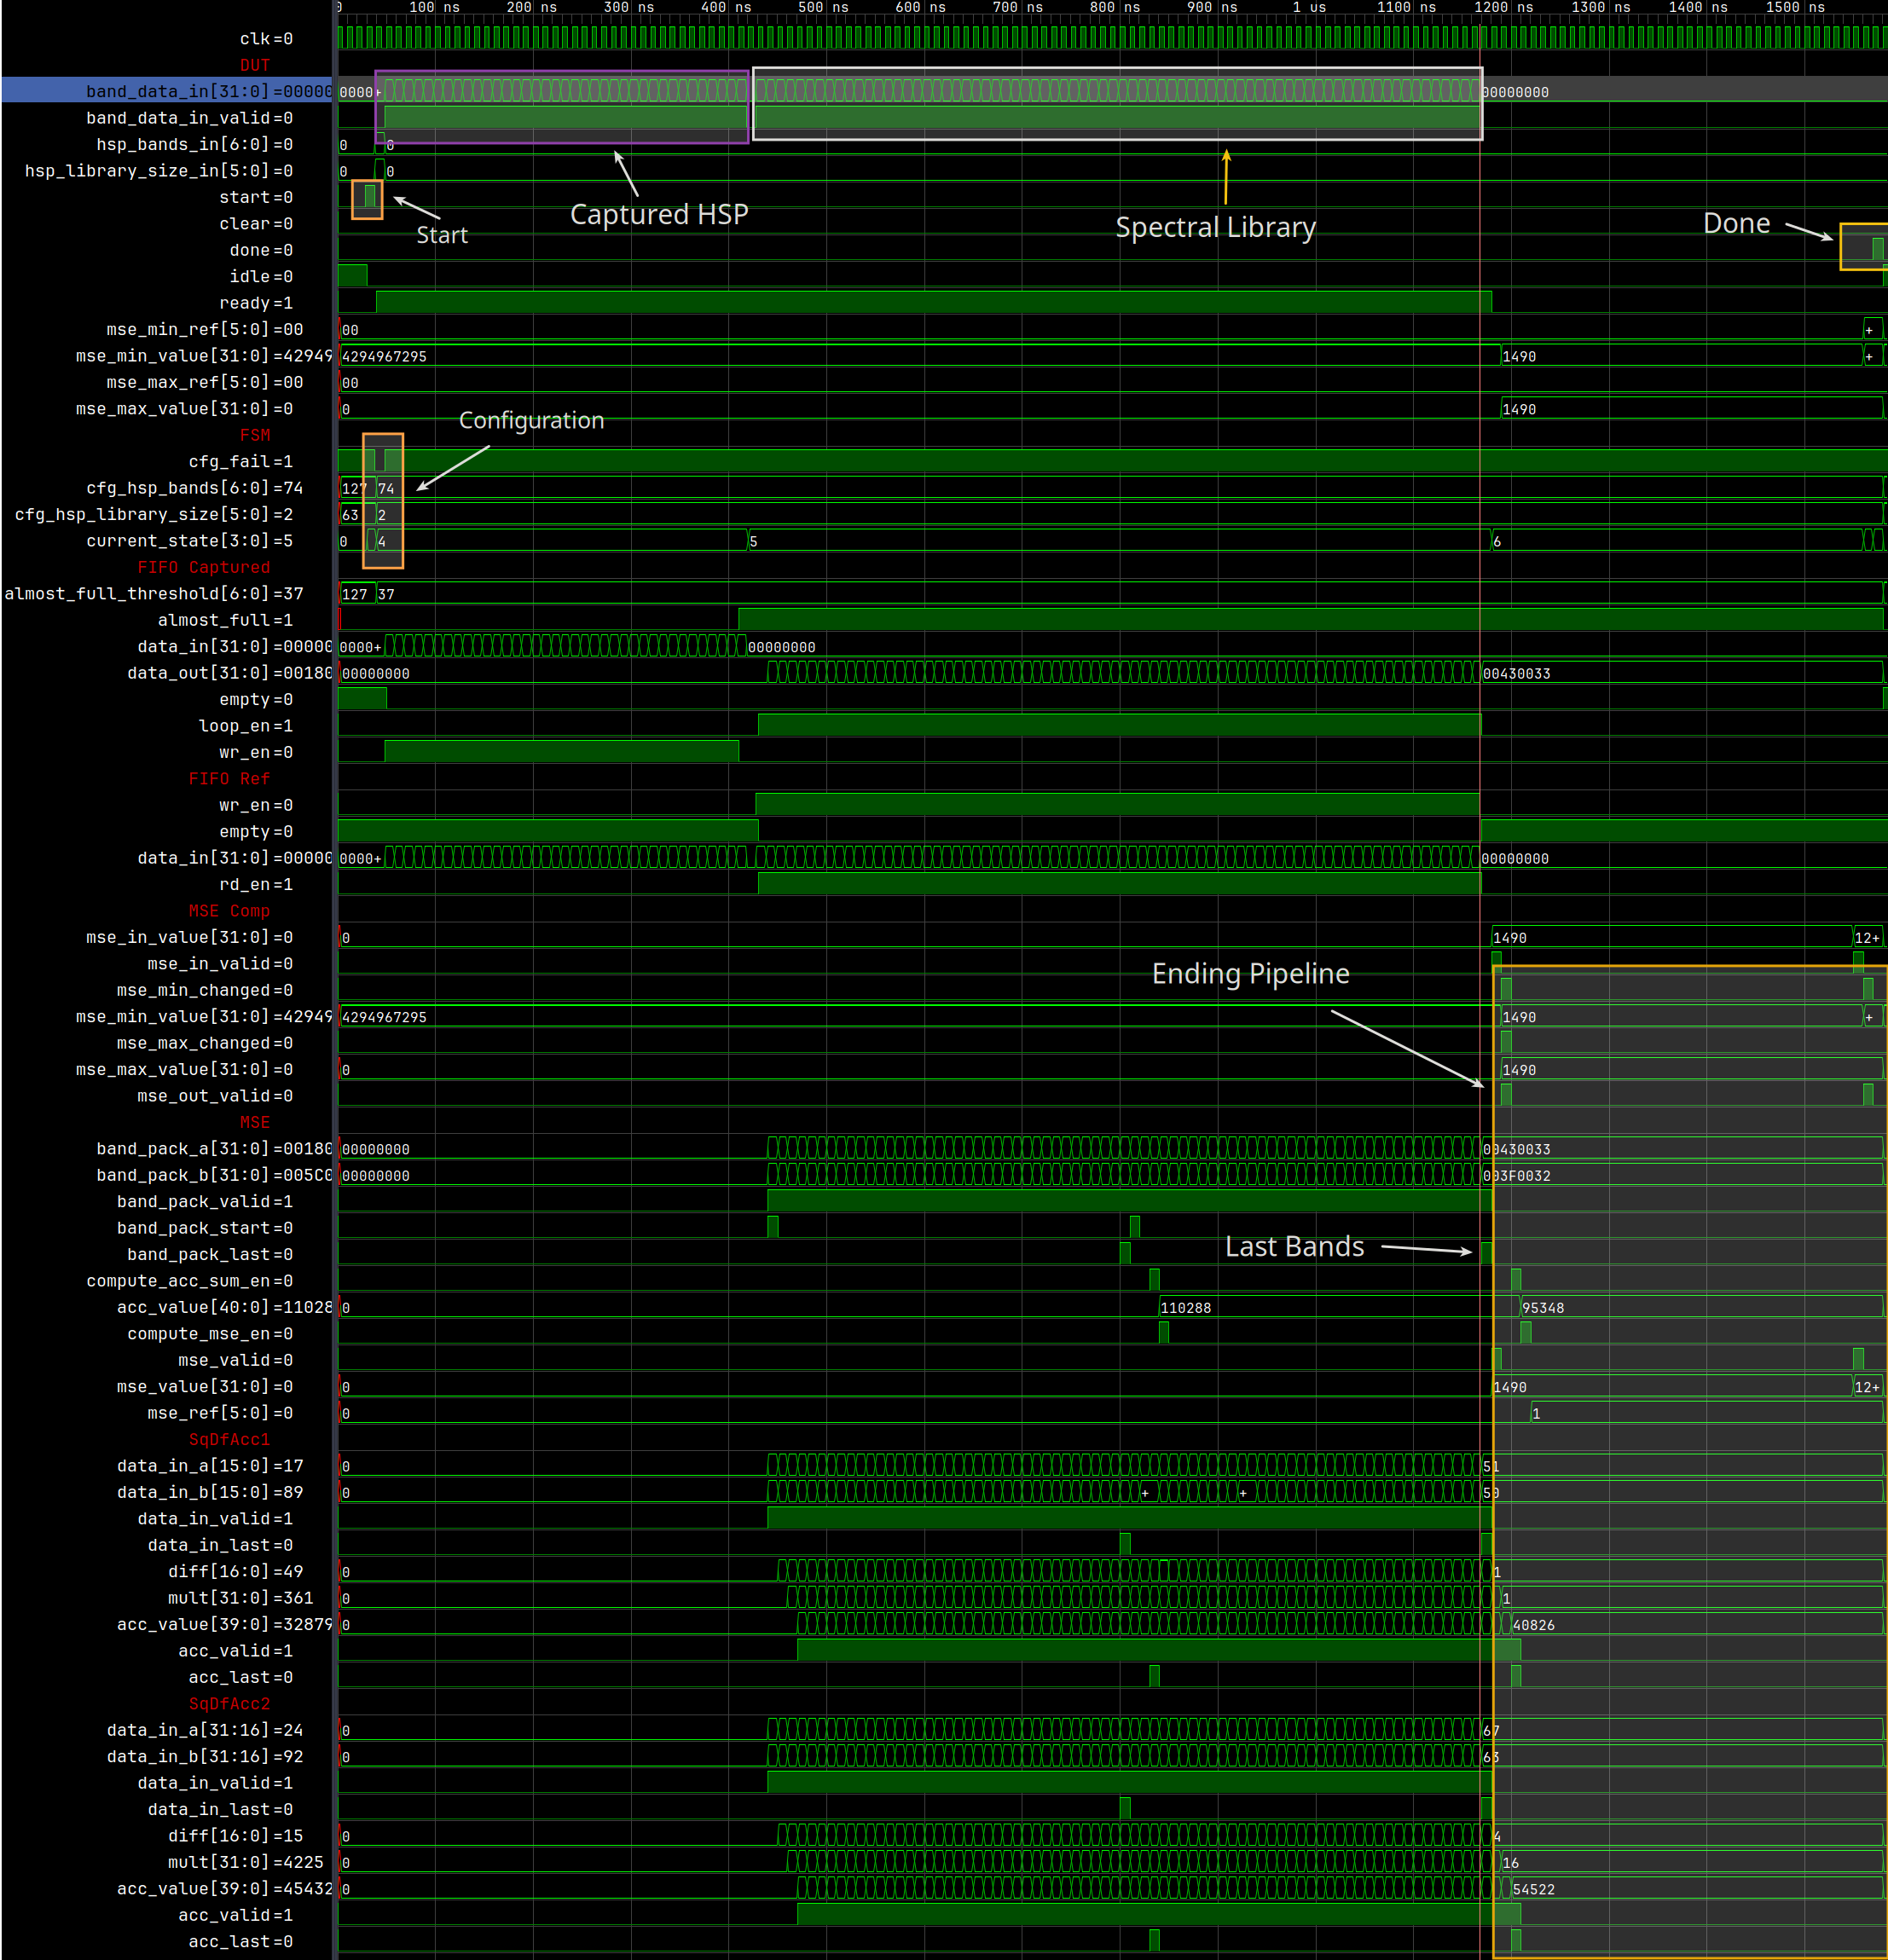Select the compute_acc_sum_en=0 signal
The image size is (1888, 1960).
[189, 1281]
